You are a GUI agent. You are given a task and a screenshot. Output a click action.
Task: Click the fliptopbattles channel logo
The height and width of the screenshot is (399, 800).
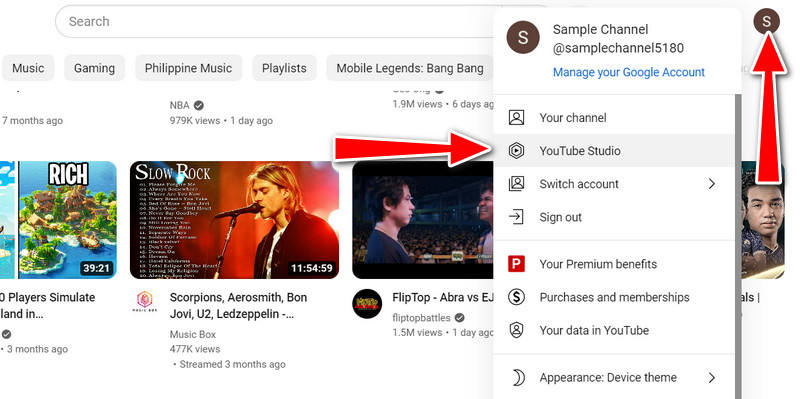pyautogui.click(x=367, y=304)
